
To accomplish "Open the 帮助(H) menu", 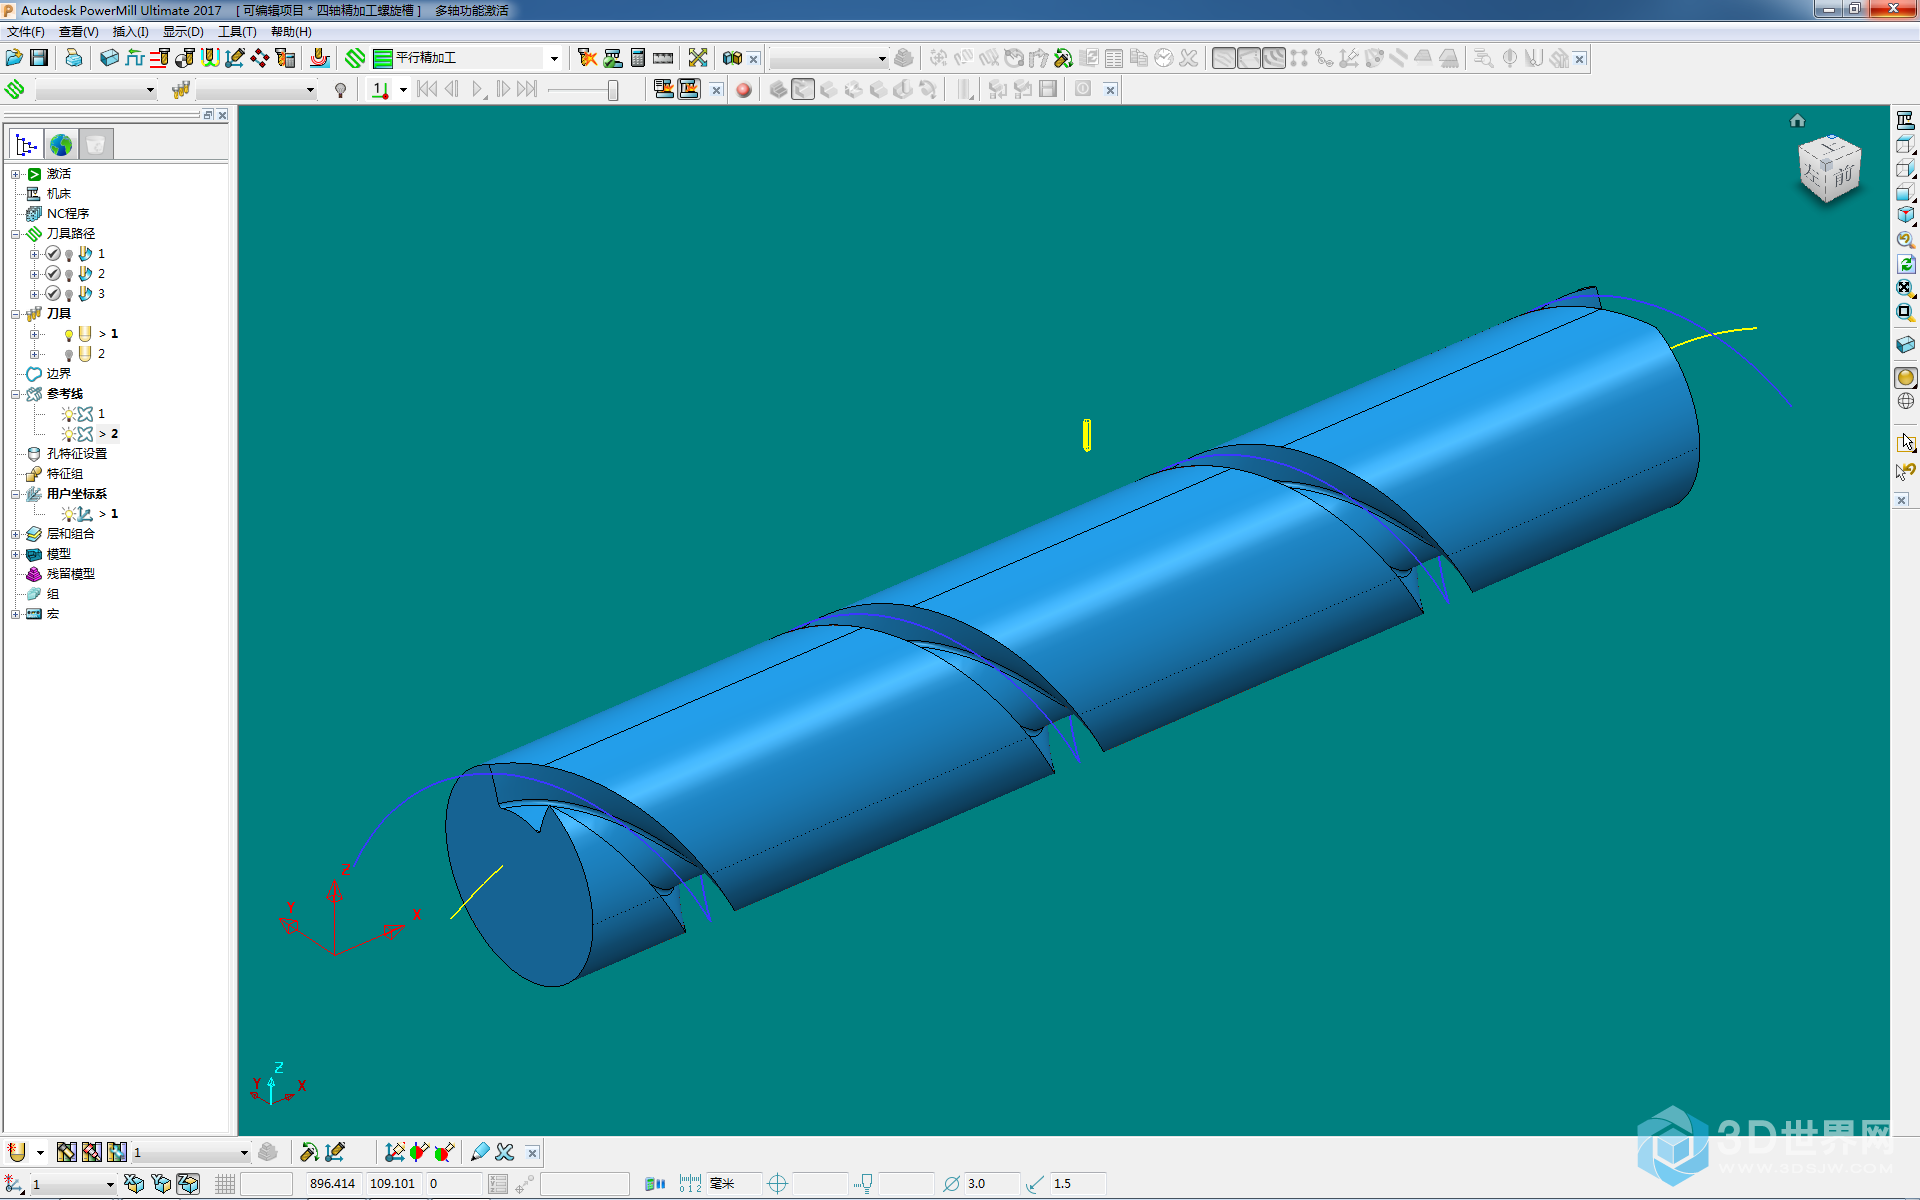I will tap(291, 32).
